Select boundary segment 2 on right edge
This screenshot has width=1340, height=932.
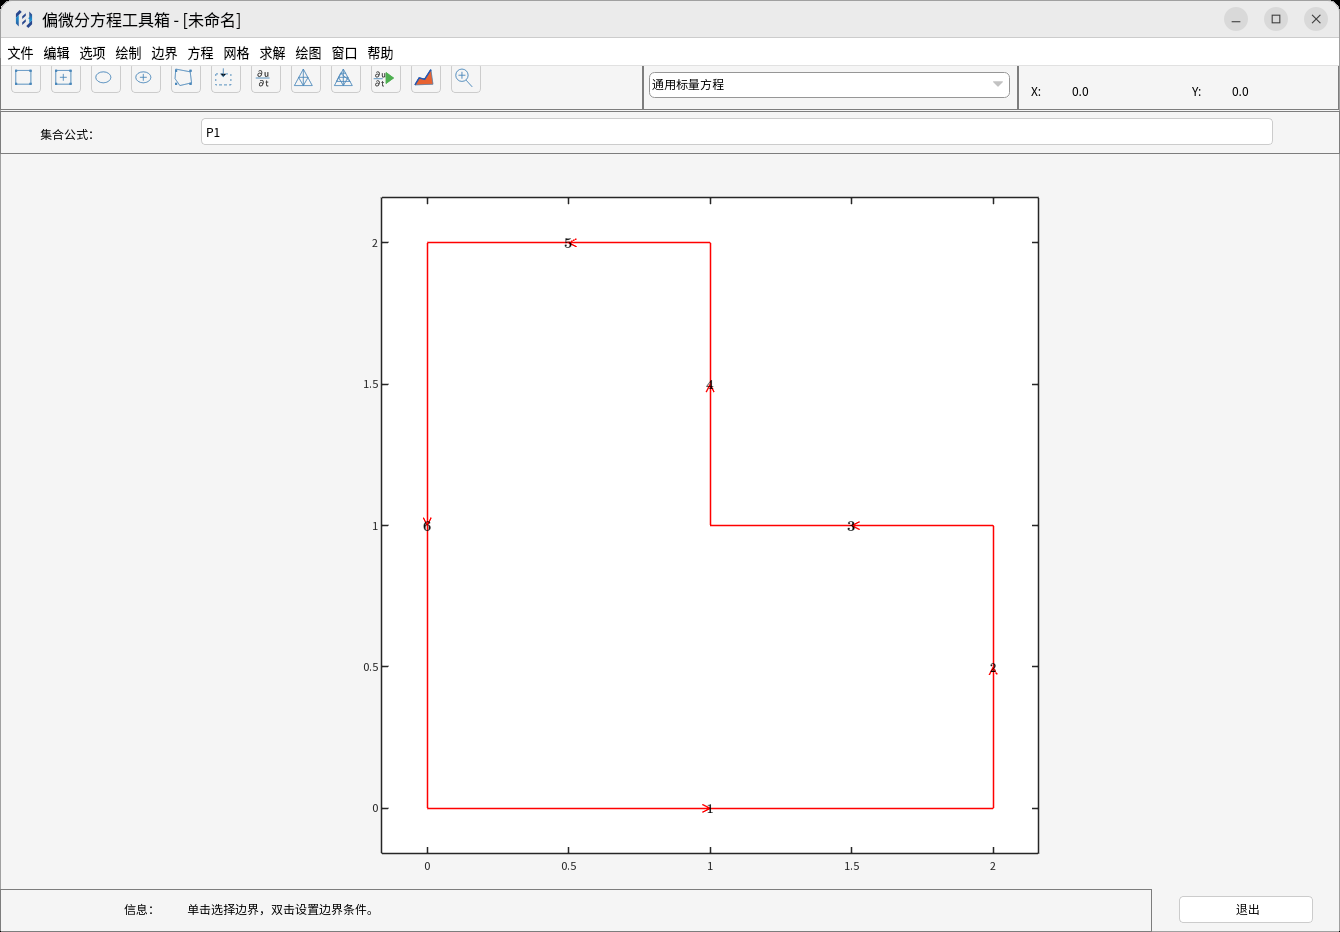993,667
